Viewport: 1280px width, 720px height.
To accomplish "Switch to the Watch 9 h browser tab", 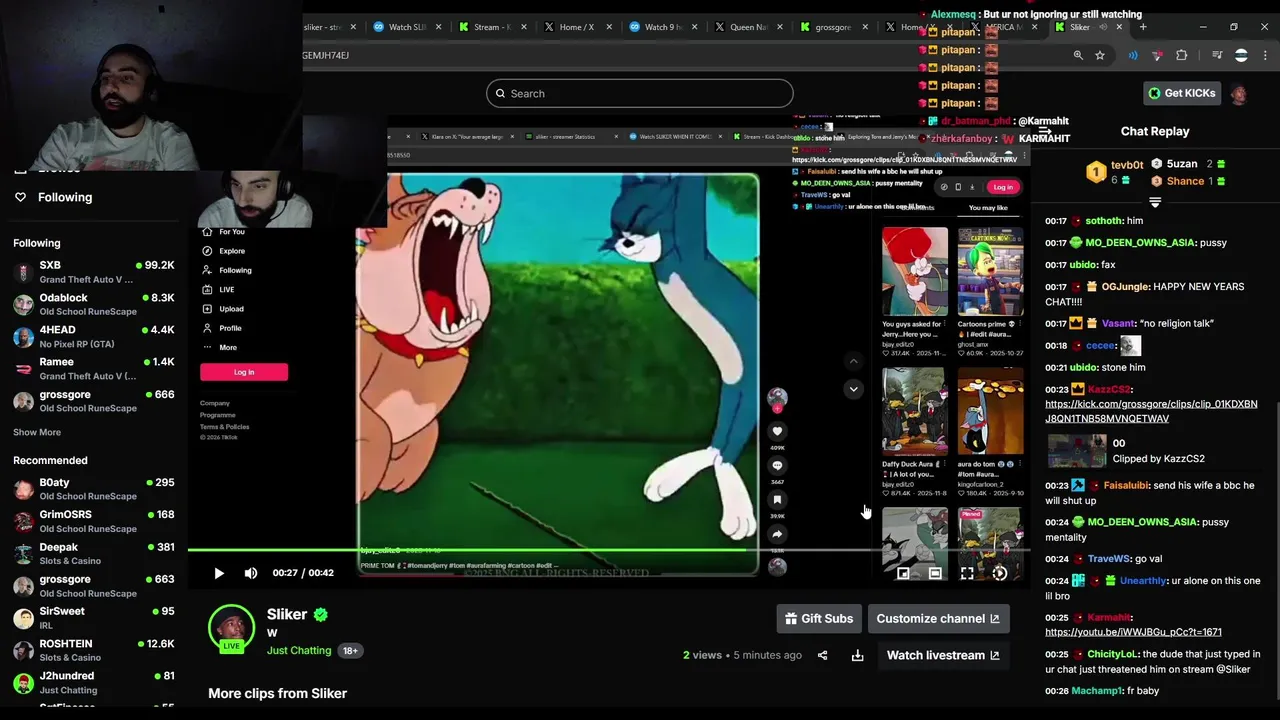I will click(x=661, y=27).
